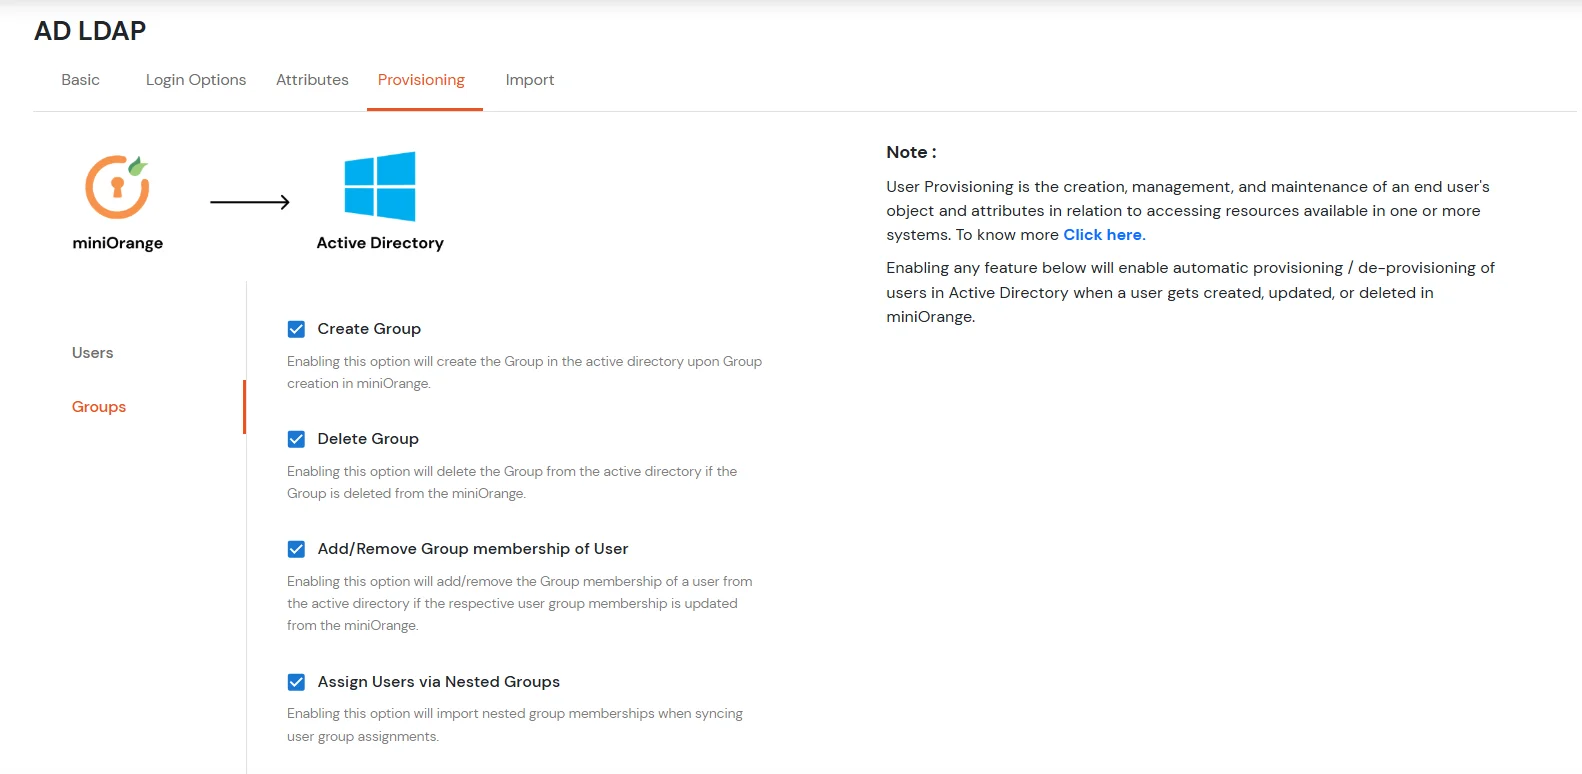Screen dimensions: 1582x774
Task: Toggle Add/Remove Group membership of User checkbox
Action: 296,549
